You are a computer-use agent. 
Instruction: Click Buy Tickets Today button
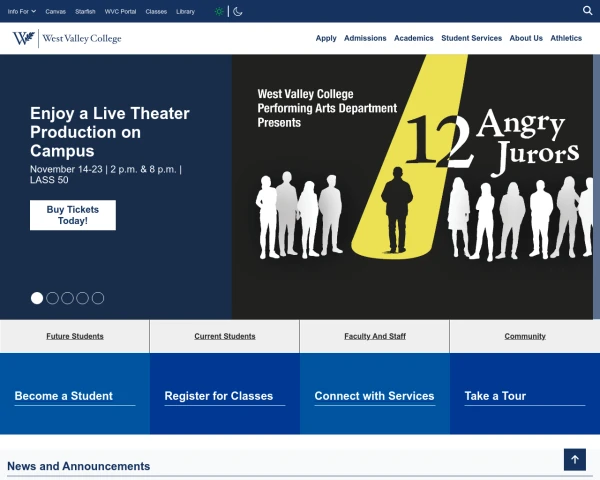click(73, 215)
